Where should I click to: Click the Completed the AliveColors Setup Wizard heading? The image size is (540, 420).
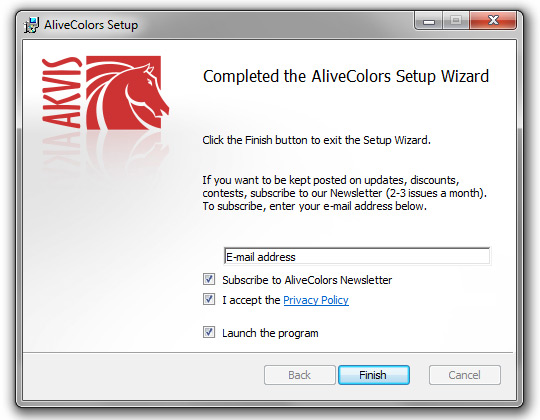[346, 76]
